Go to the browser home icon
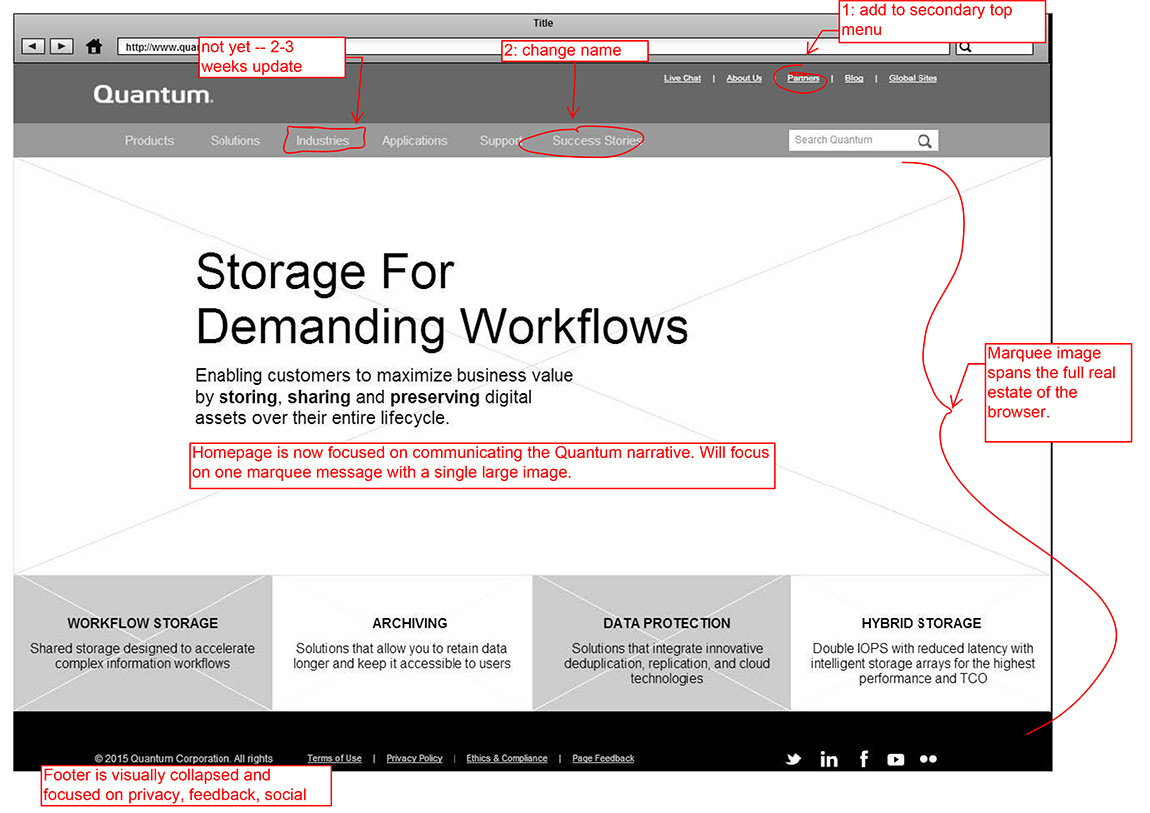Viewport: 1150px width, 813px height. [x=94, y=46]
